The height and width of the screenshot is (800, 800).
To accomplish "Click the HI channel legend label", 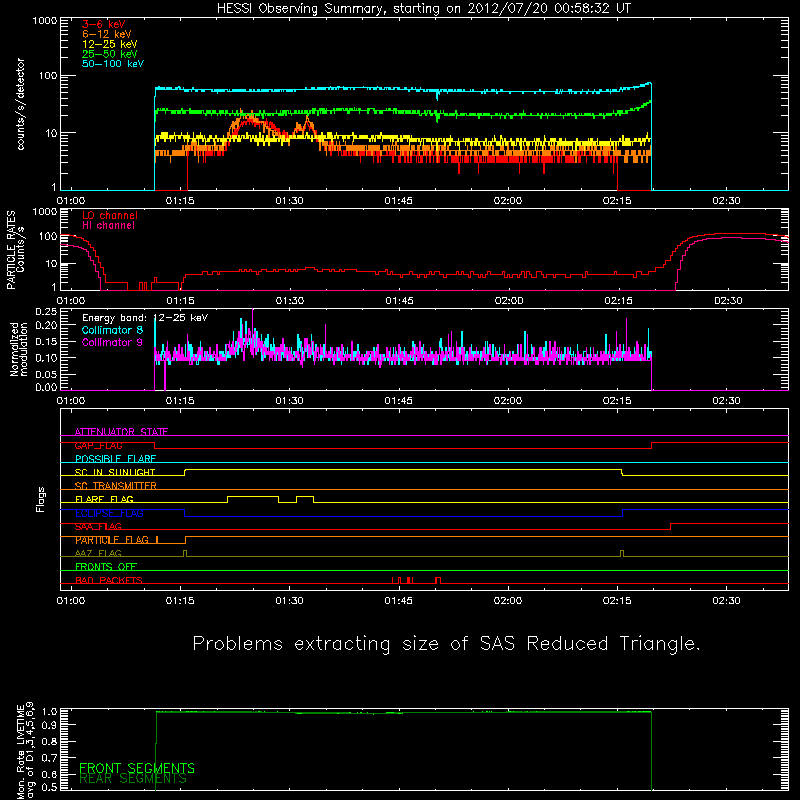I will pyautogui.click(x=108, y=226).
